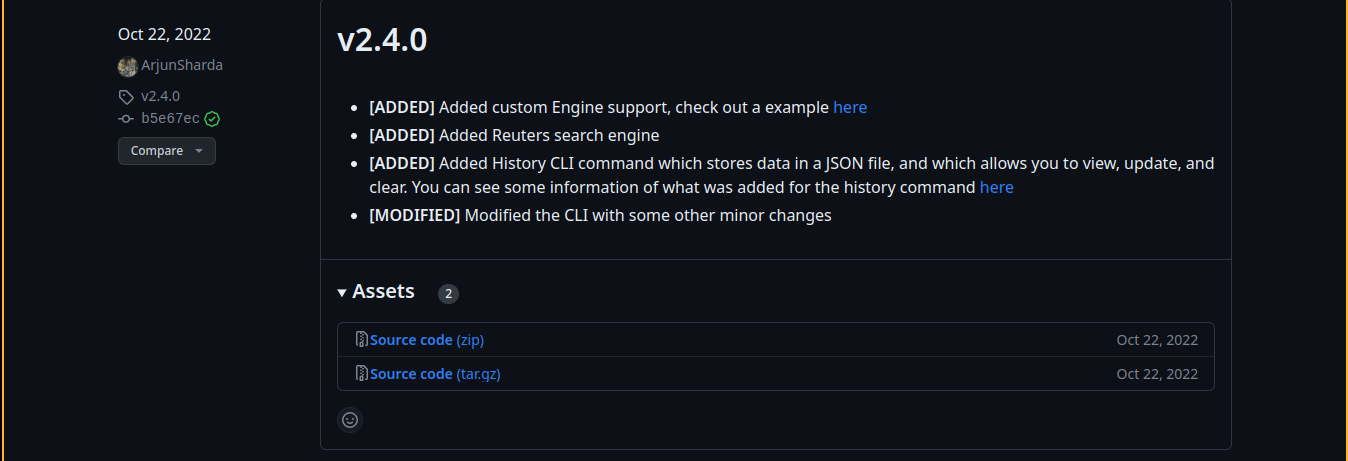Click the file icon beside Source code (tar.gz)
This screenshot has width=1348, height=461.
362,374
